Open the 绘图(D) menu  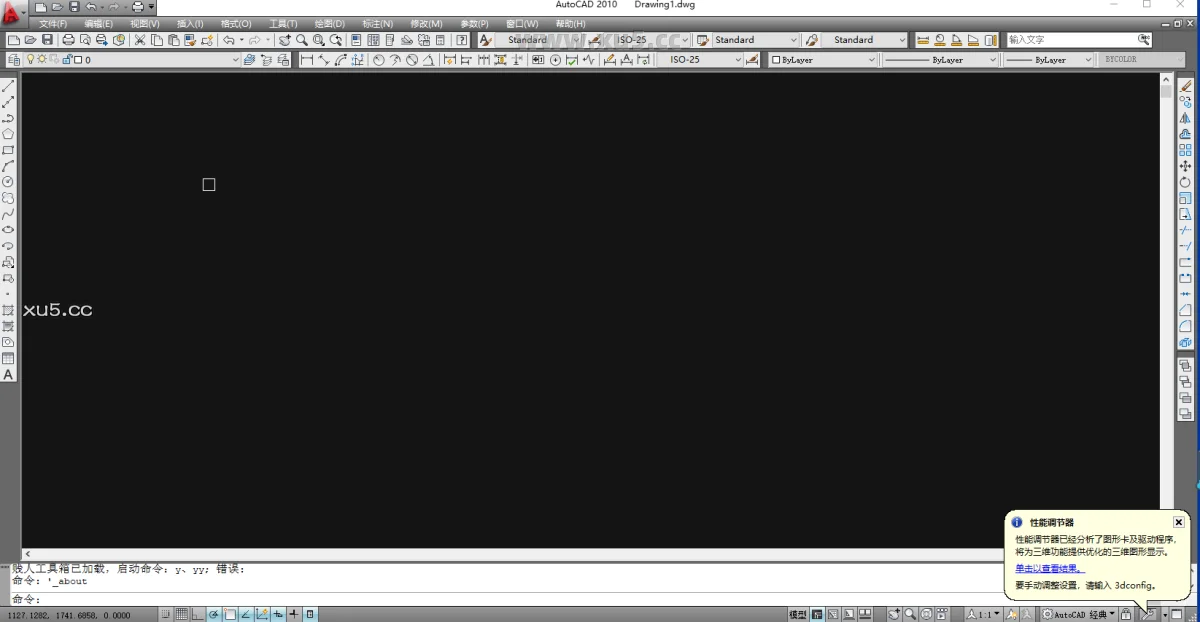click(329, 23)
